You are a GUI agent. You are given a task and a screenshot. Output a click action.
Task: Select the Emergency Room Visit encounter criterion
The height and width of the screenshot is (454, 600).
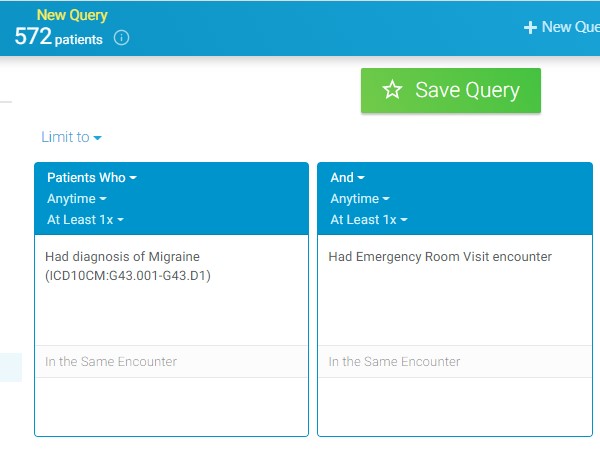pos(440,257)
